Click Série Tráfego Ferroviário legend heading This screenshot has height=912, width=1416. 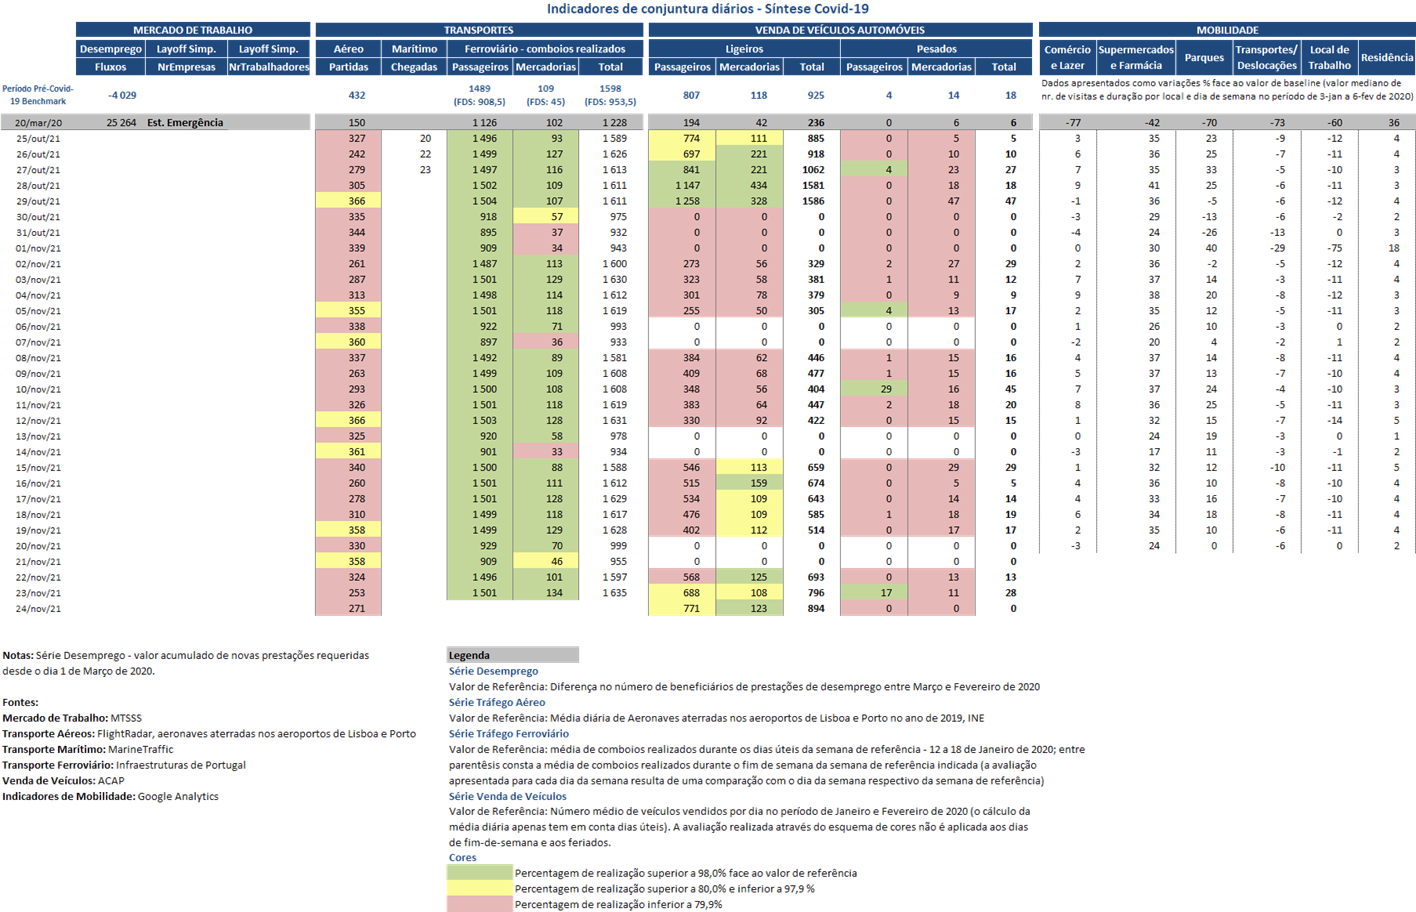pyautogui.click(x=509, y=734)
